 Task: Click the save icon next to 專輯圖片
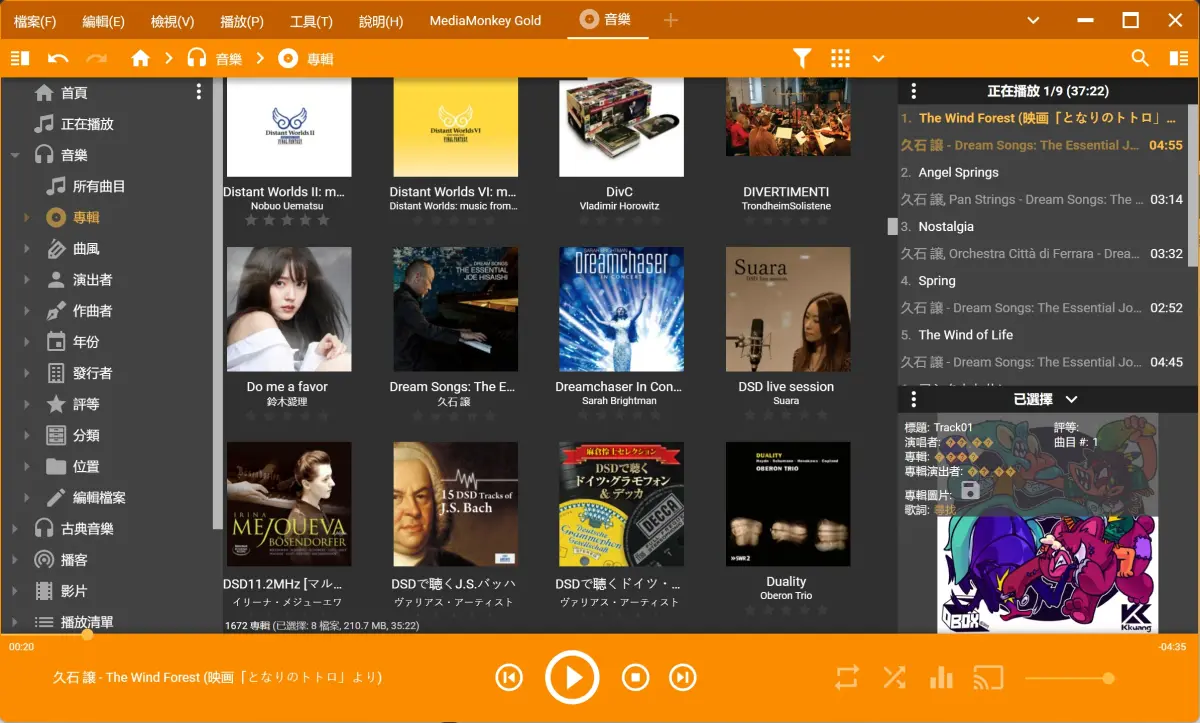[x=969, y=490]
